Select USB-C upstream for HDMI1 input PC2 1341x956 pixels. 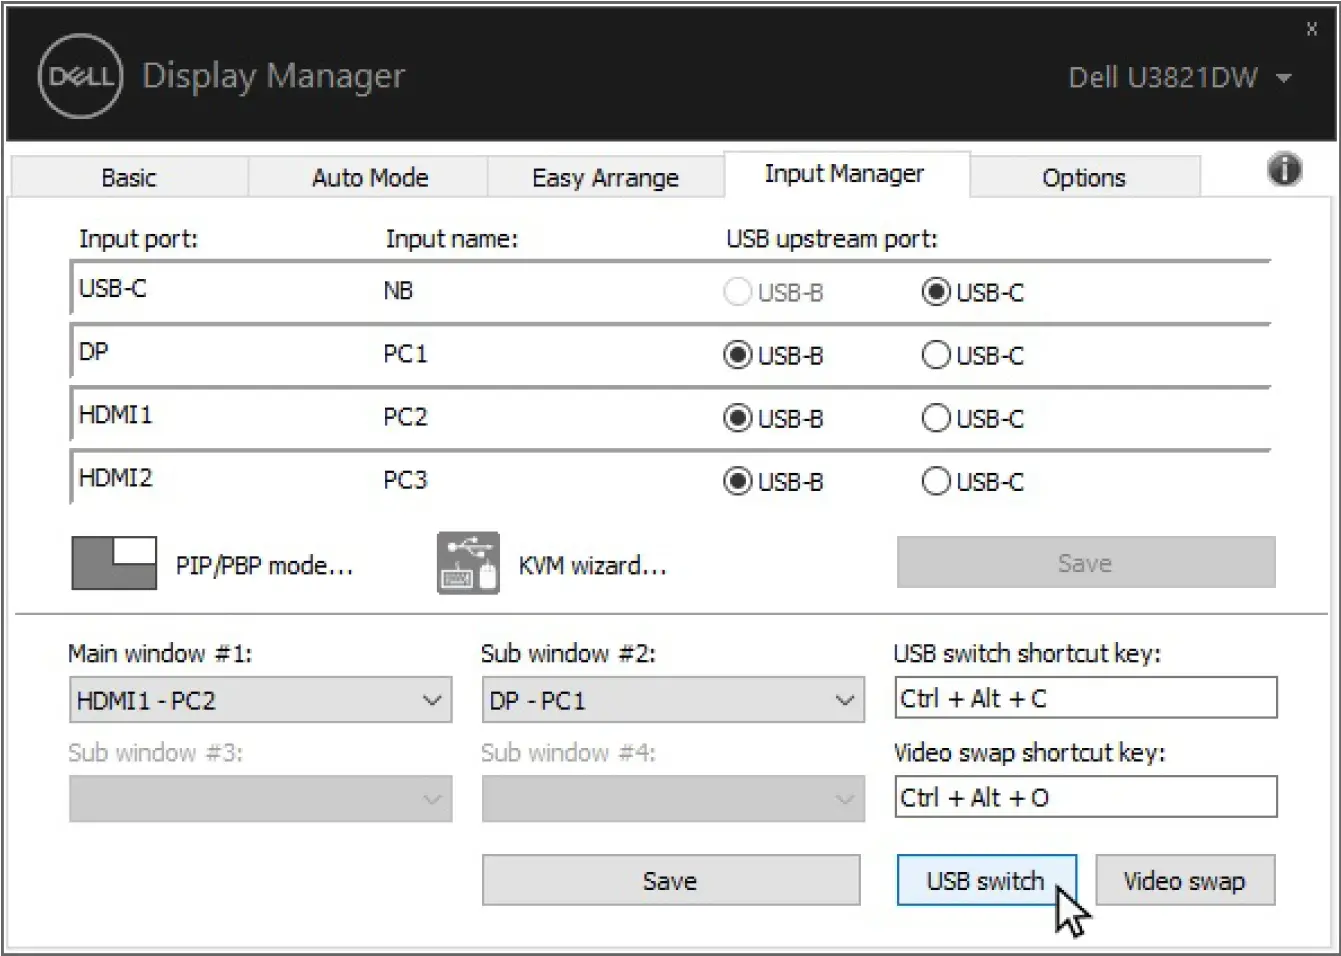tap(936, 418)
